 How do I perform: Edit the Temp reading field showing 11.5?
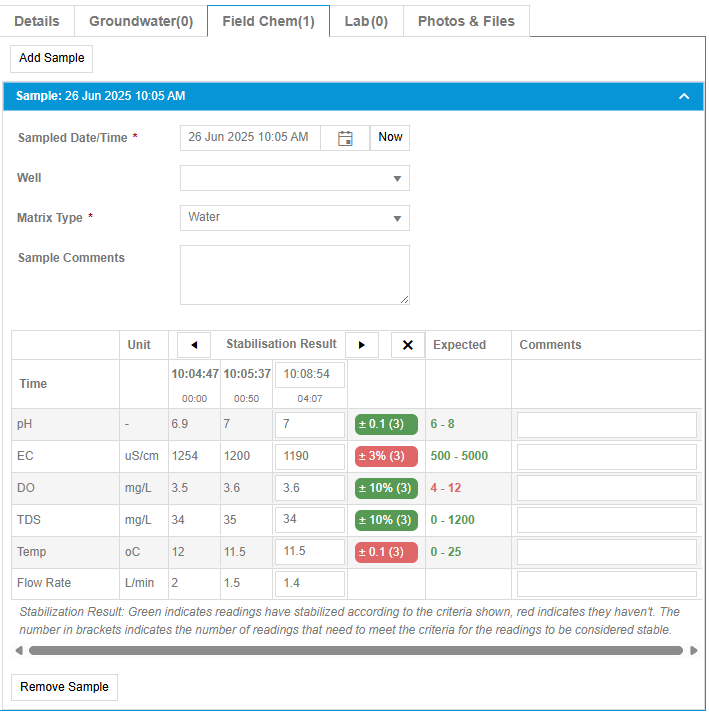310,552
